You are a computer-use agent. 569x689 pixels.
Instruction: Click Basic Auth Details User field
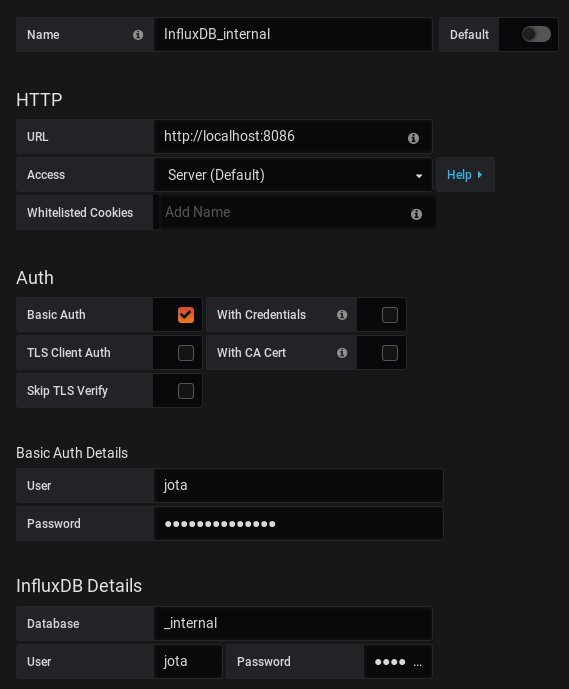coord(299,485)
